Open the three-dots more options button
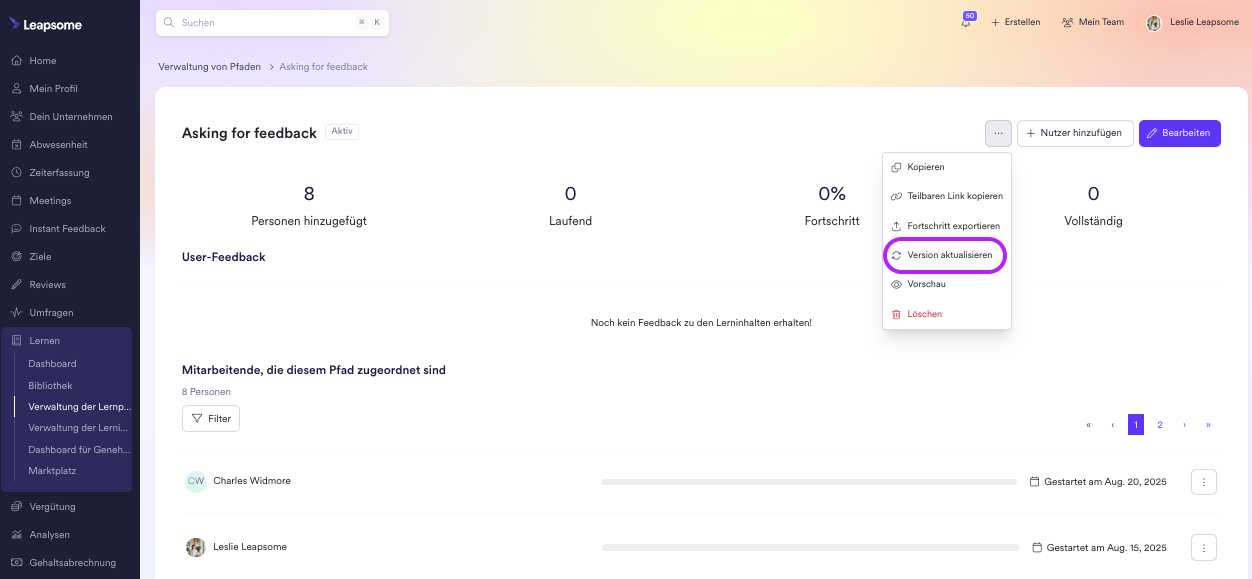Screen dimensions: 1252x579 pos(998,133)
